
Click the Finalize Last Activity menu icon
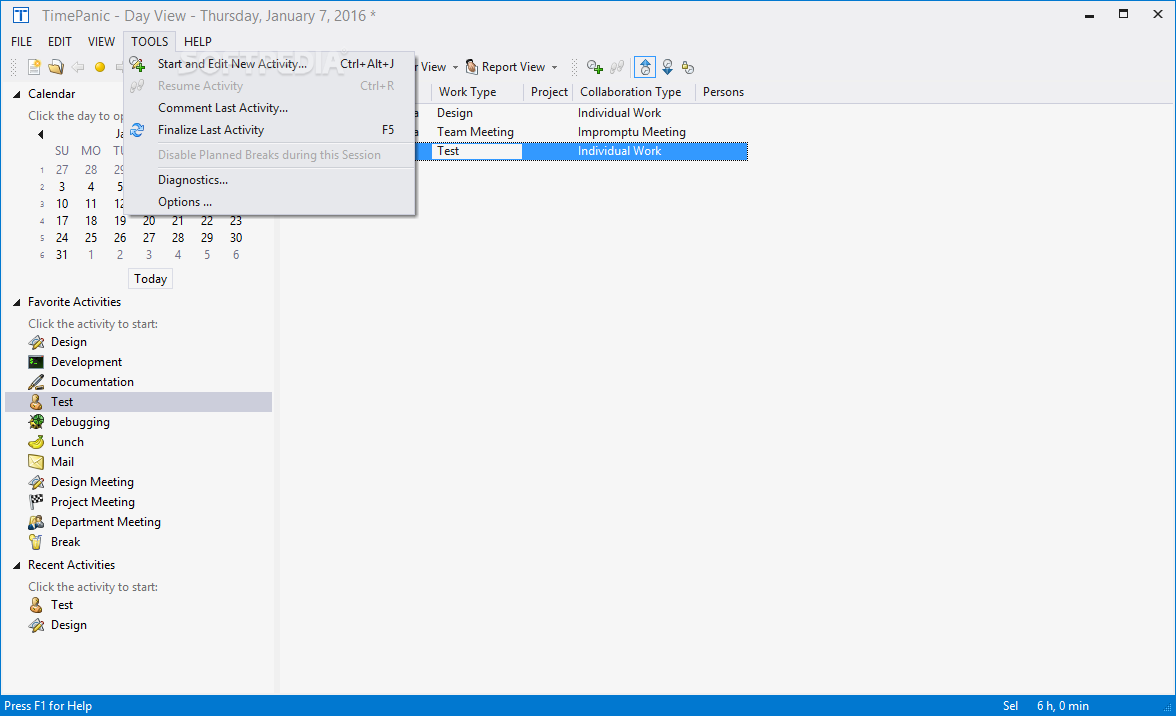pyautogui.click(x=137, y=130)
